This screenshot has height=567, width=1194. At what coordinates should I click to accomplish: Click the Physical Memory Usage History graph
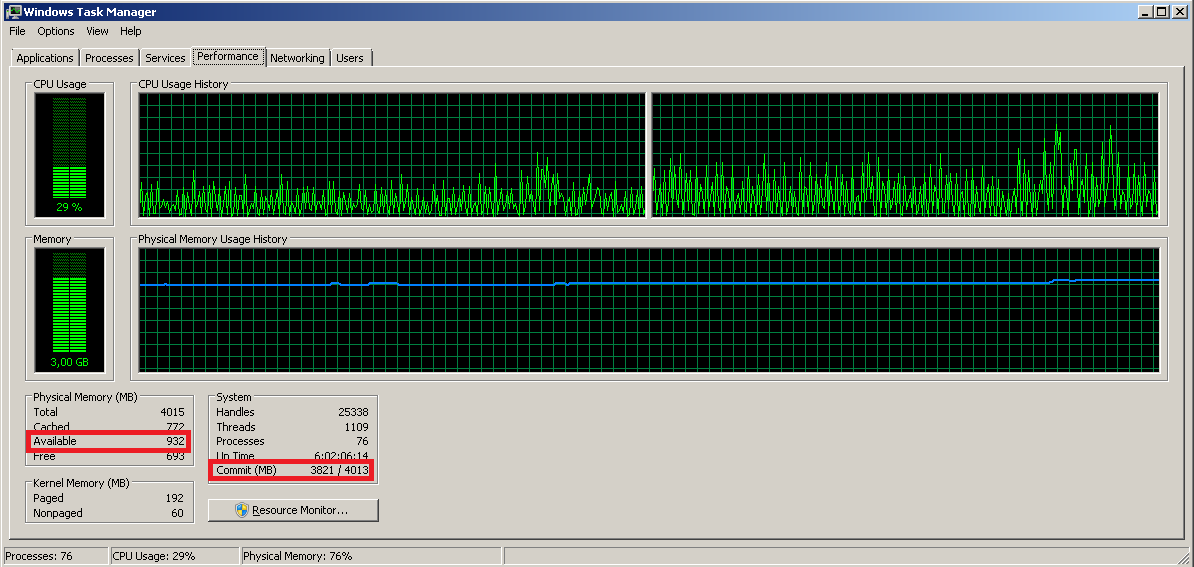649,311
